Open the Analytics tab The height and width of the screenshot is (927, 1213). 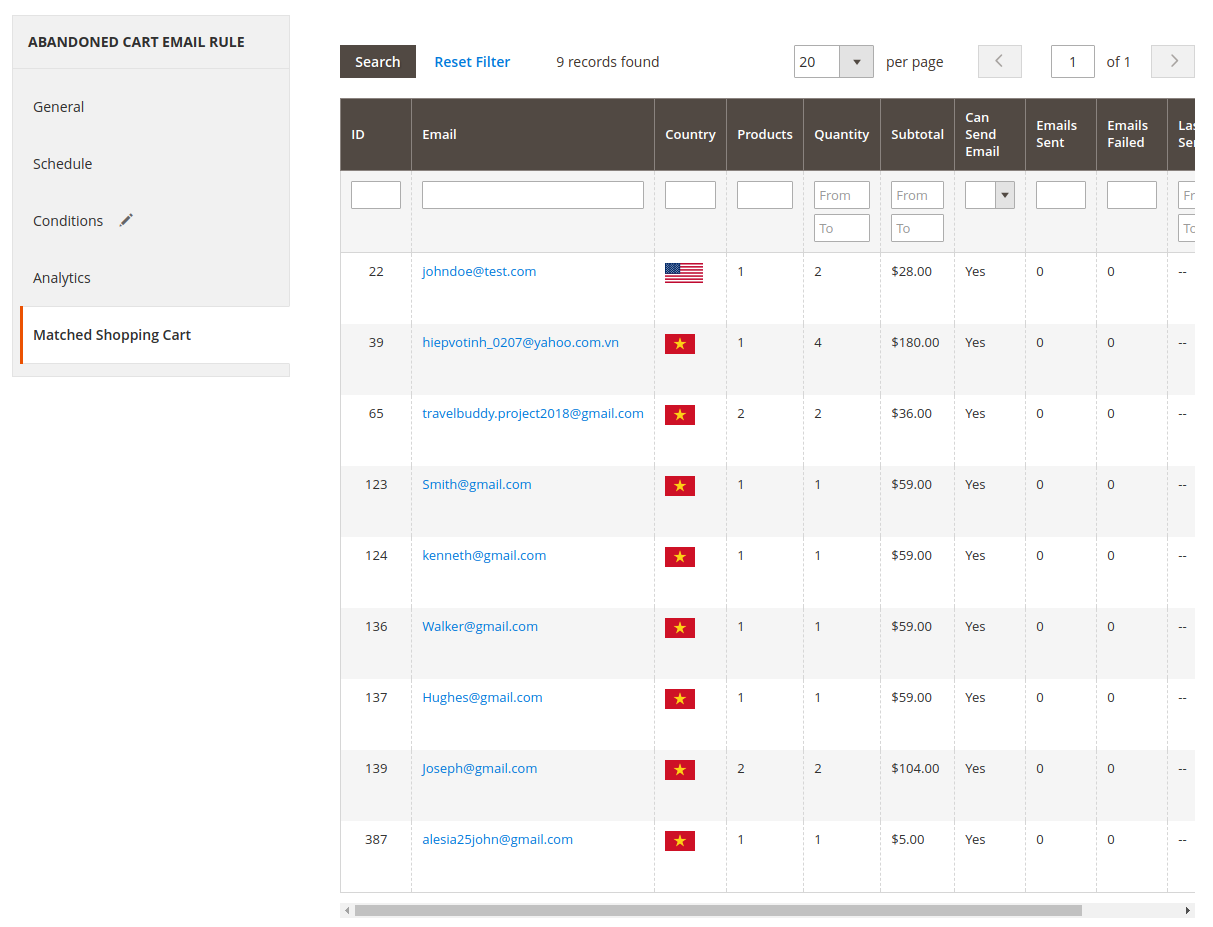coord(62,278)
